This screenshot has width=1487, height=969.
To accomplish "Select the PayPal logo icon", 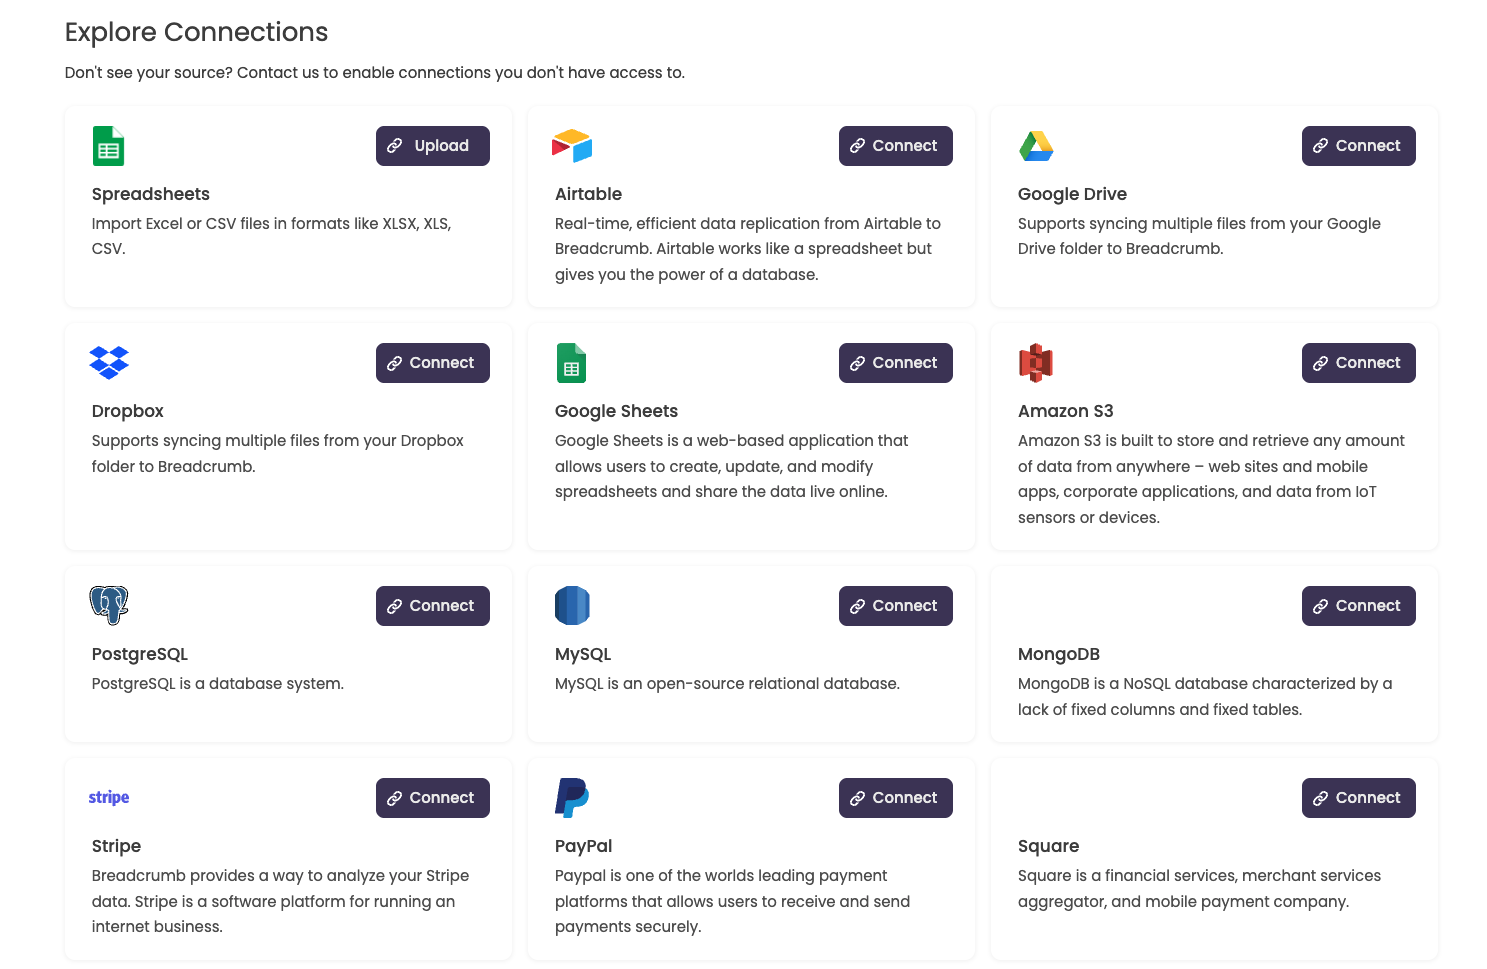I will [571, 797].
